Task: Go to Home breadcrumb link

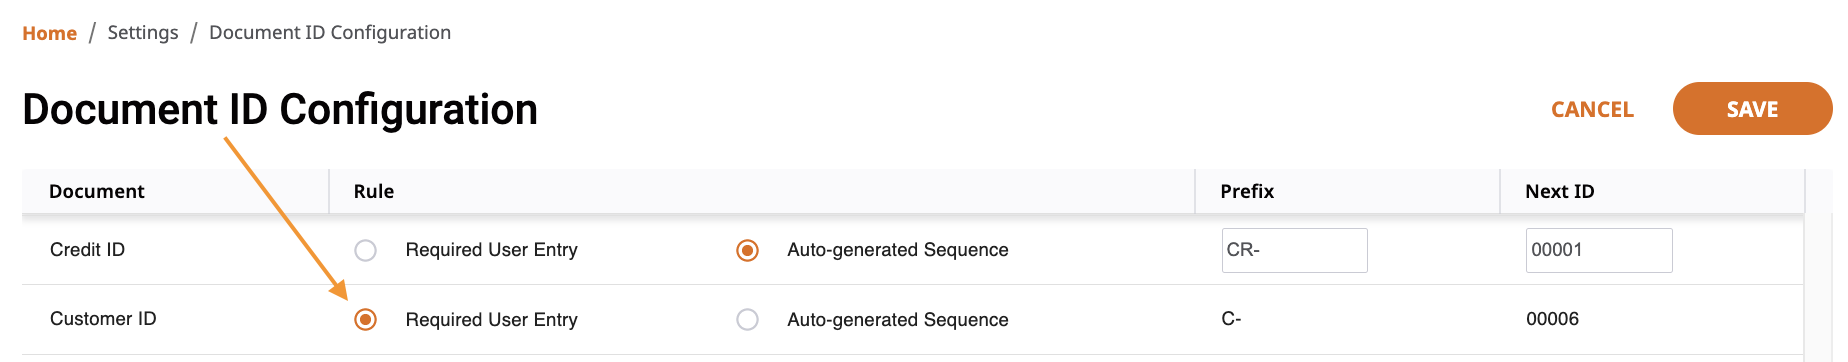Action: click(49, 33)
